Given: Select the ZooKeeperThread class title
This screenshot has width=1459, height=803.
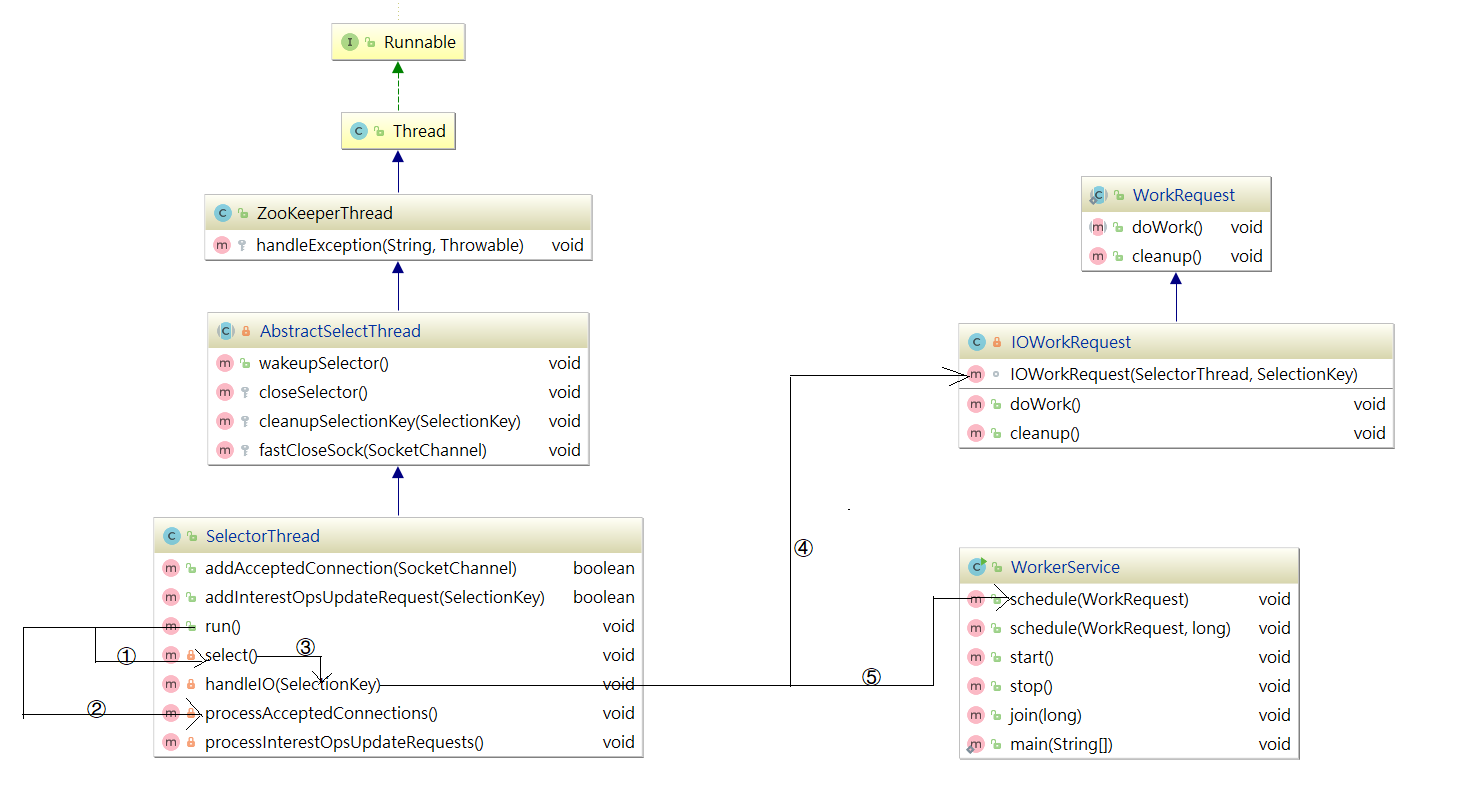Looking at the screenshot, I should 325,213.
